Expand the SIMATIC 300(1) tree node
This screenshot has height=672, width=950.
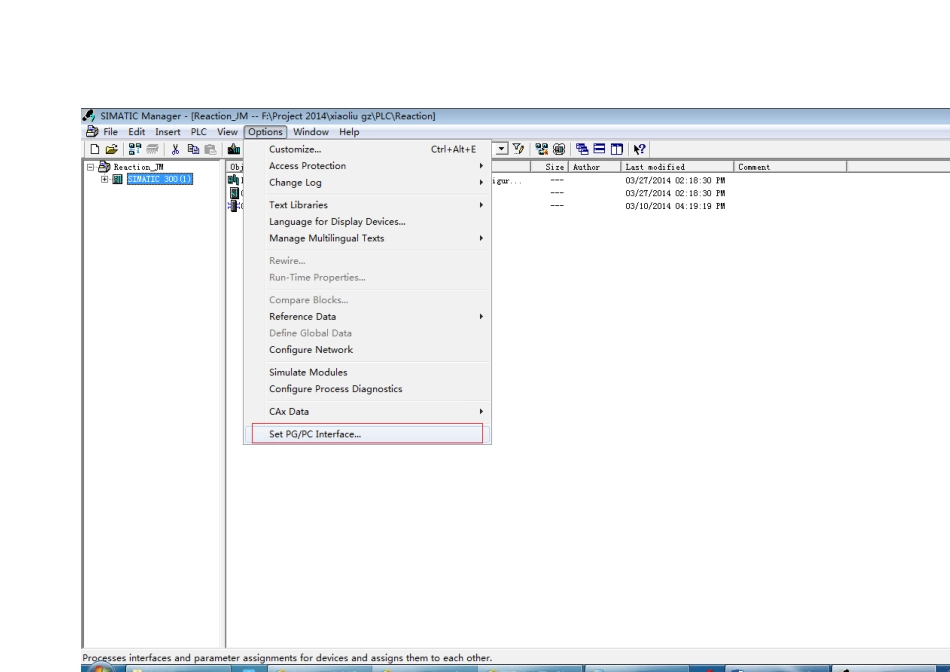pos(104,179)
